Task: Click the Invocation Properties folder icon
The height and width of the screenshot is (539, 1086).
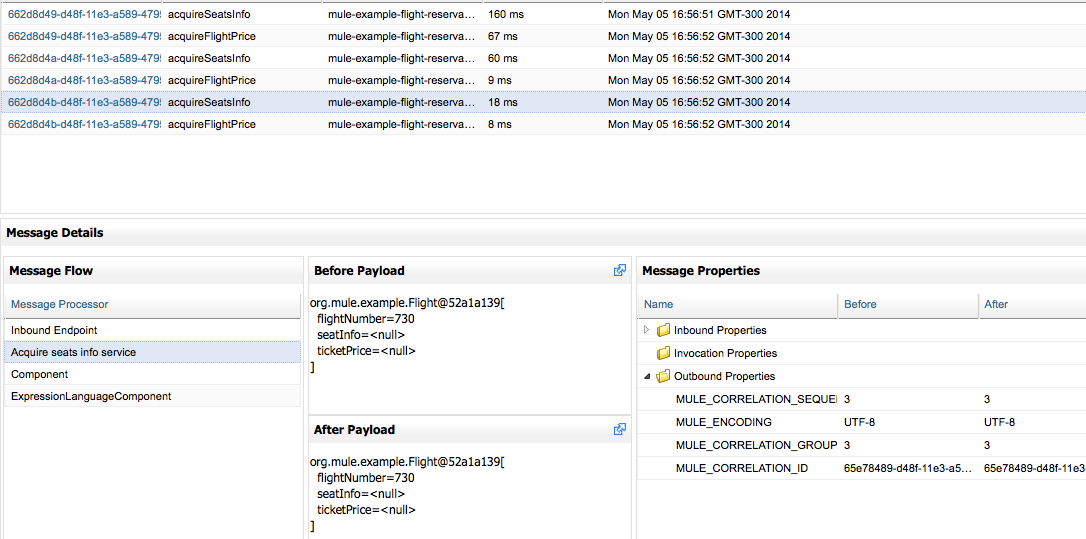Action: (x=663, y=353)
